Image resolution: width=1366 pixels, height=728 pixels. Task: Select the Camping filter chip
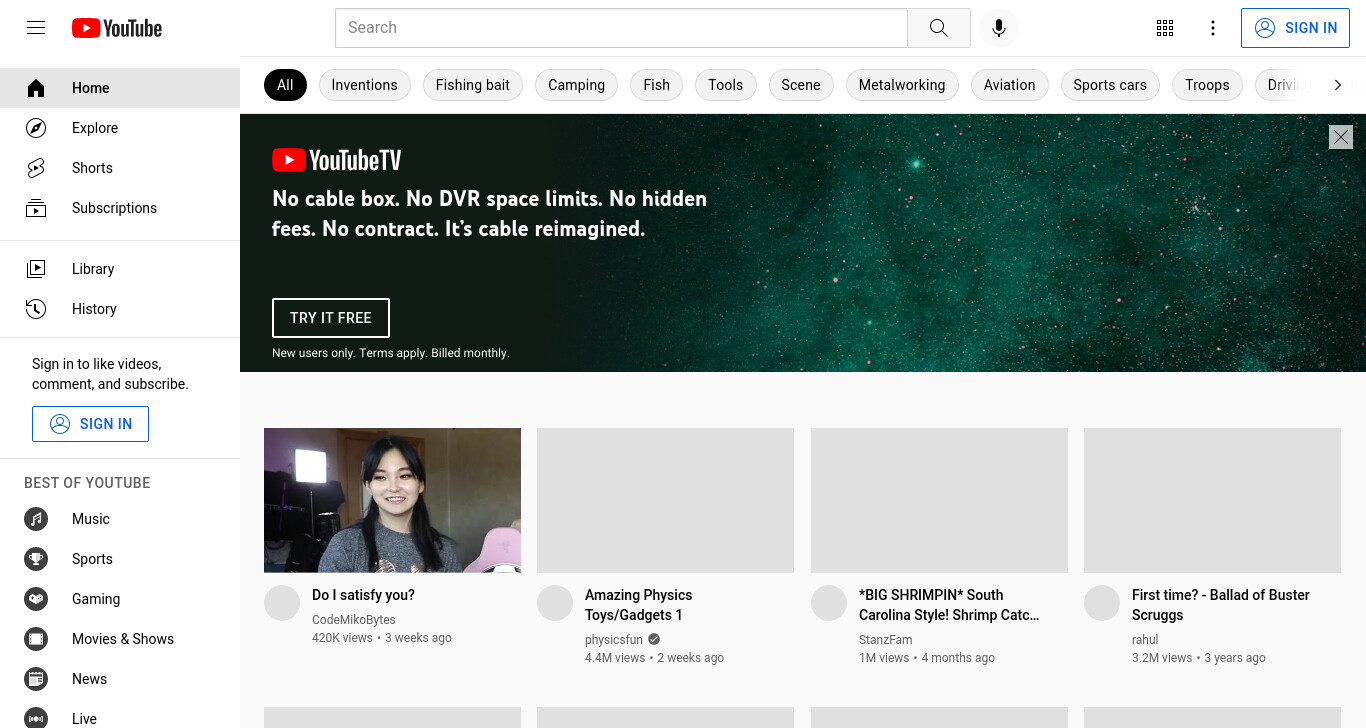pyautogui.click(x=576, y=85)
